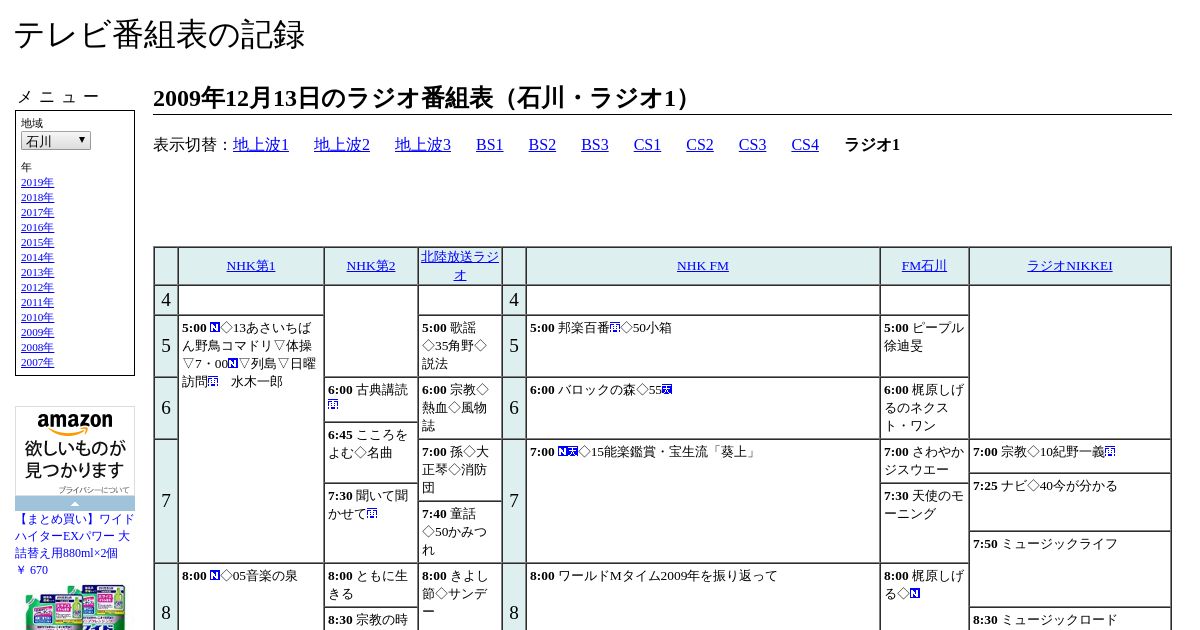Switch display to BS1
This screenshot has height=630, width=1200.
coord(490,145)
